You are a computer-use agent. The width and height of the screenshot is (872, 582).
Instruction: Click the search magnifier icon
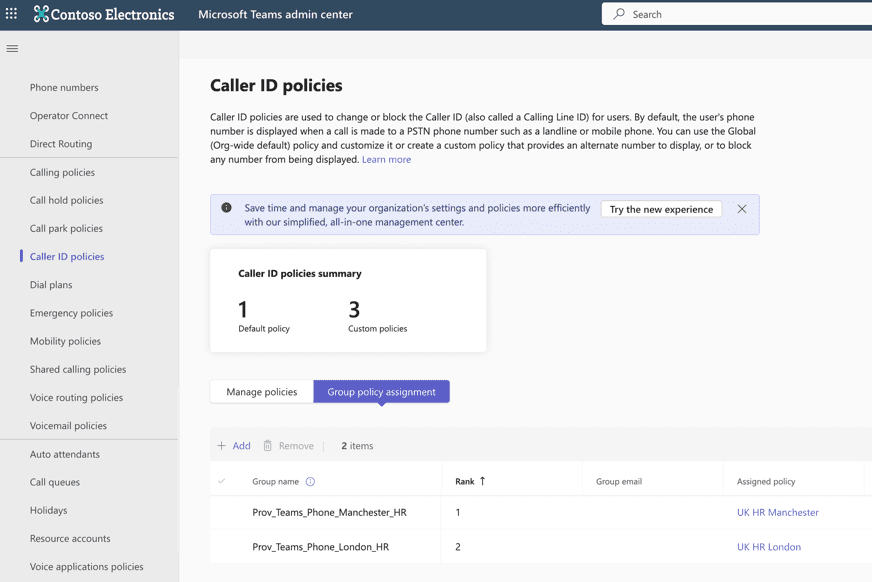(x=617, y=14)
